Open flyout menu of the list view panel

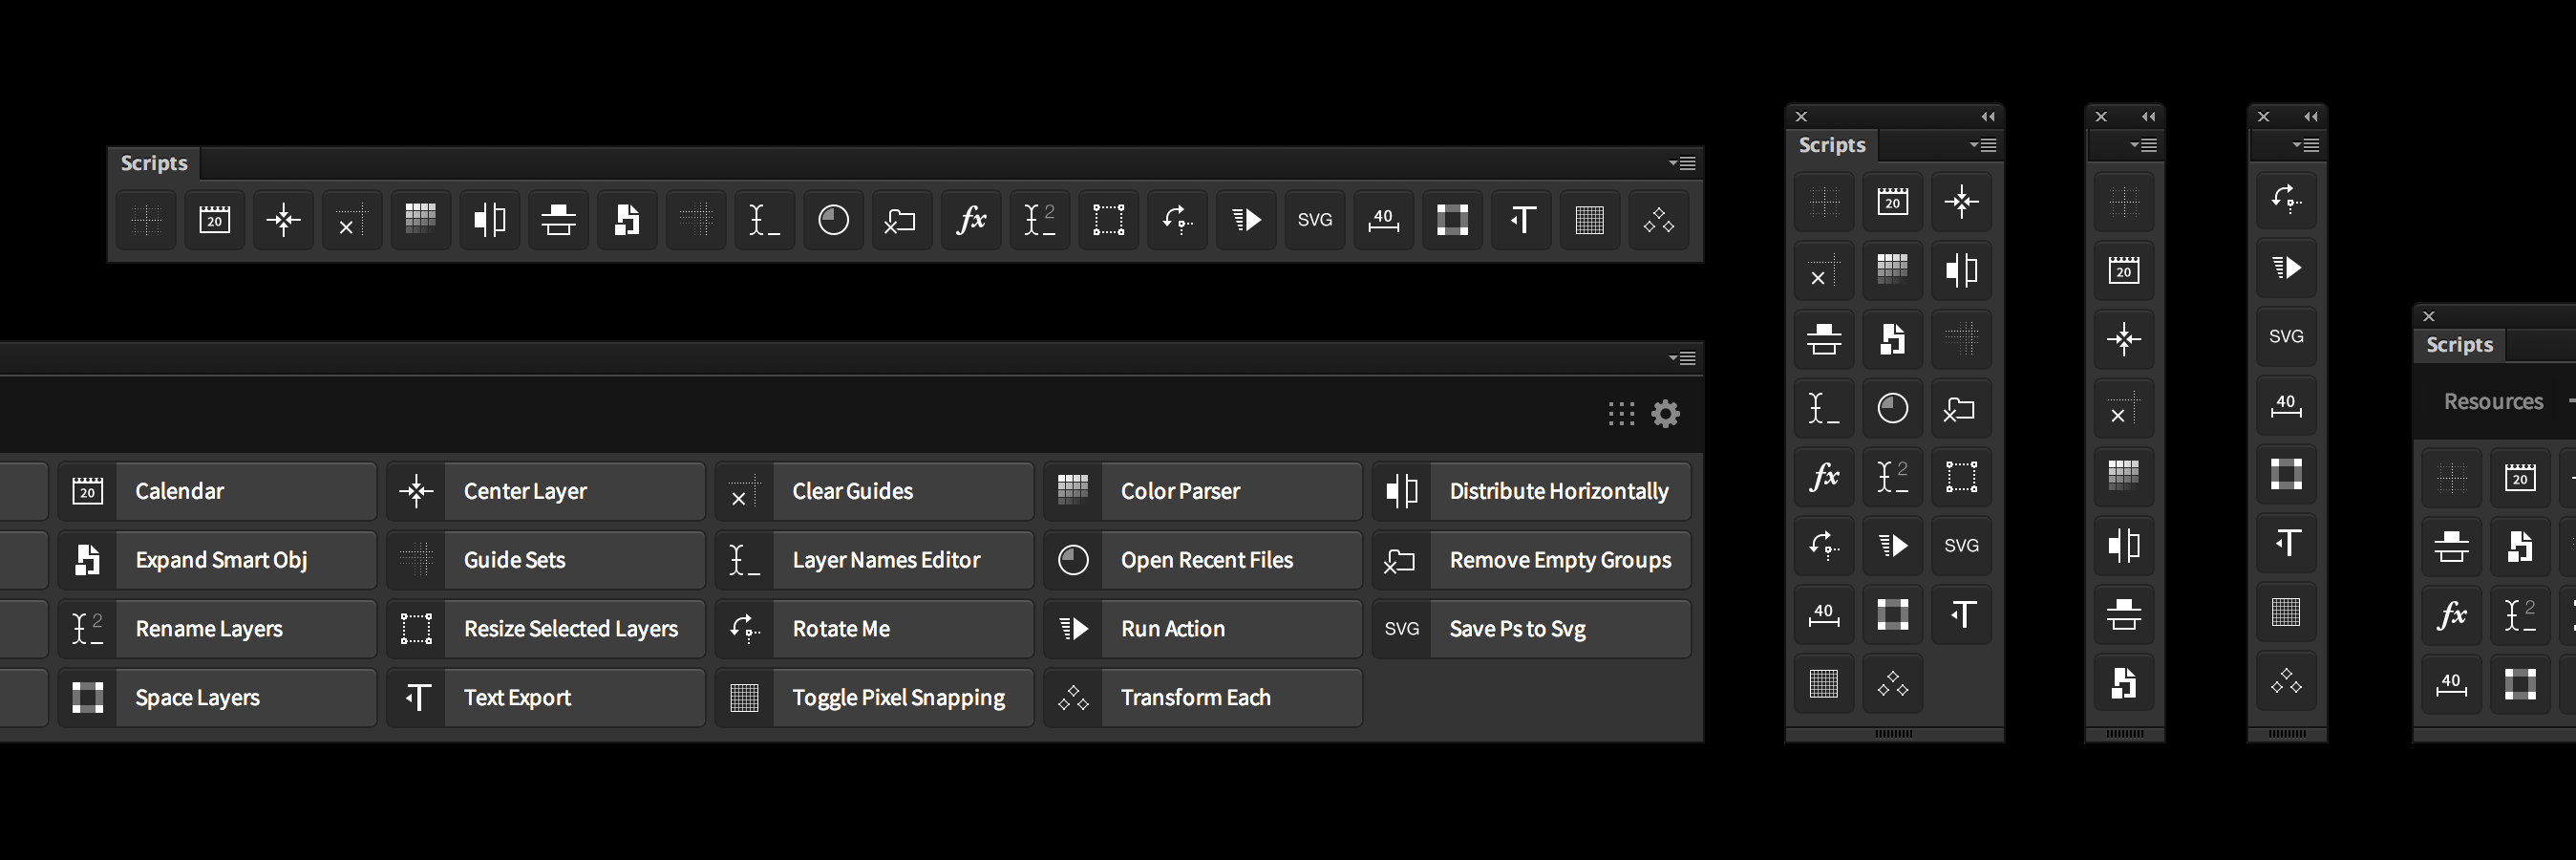click(x=1682, y=358)
